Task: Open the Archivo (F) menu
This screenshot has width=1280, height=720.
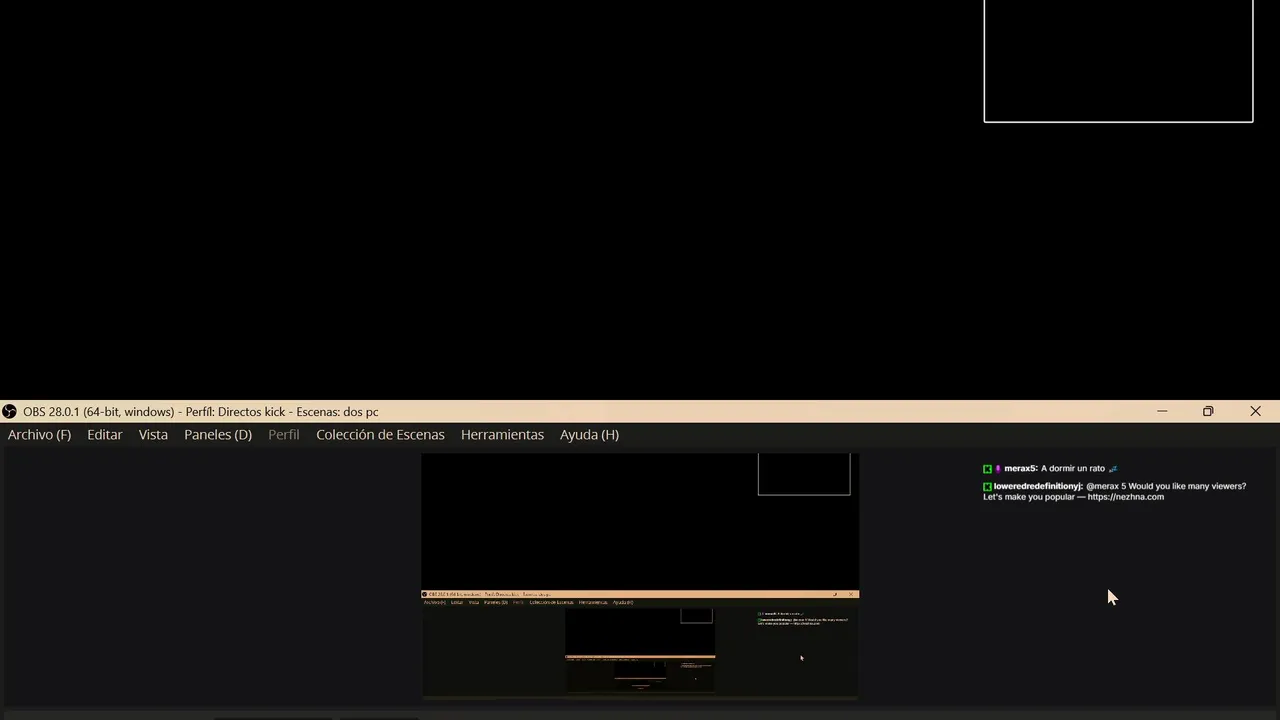Action: tap(39, 435)
